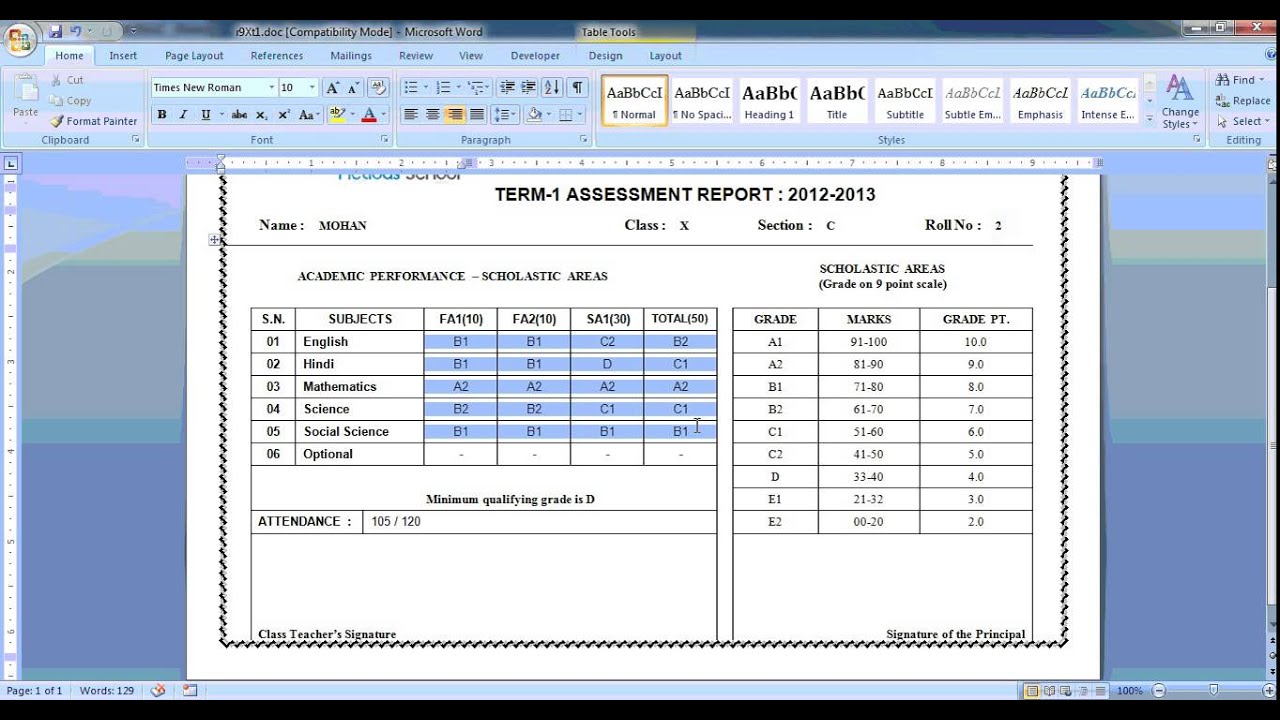
Task: Decrease the paragraph indent
Action: coord(507,88)
